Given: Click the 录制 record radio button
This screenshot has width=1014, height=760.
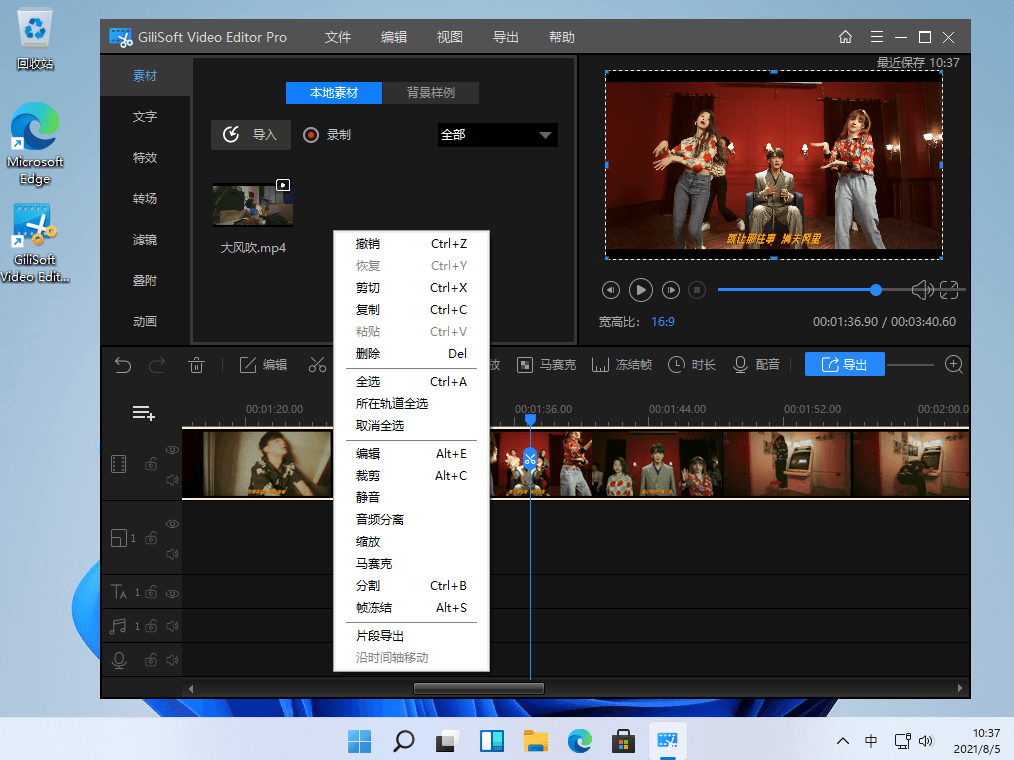Looking at the screenshot, I should [x=311, y=135].
